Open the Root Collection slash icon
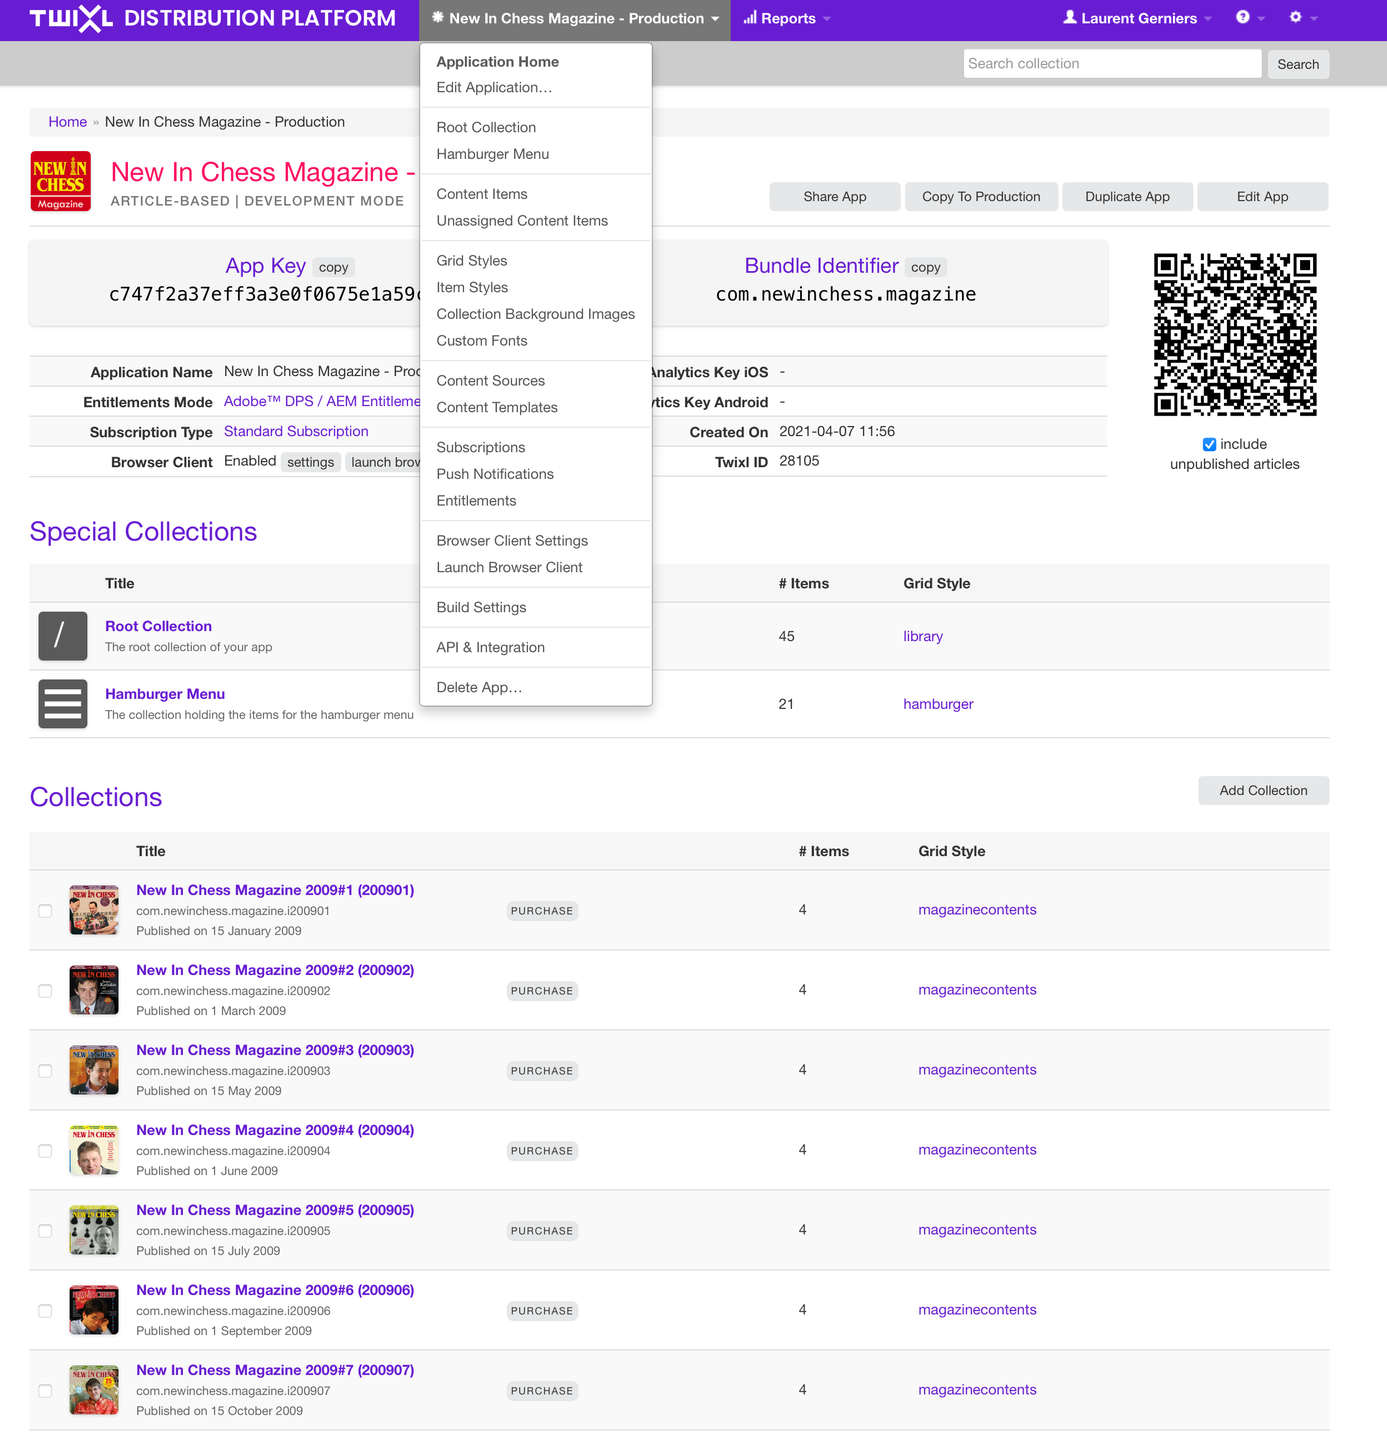Viewport: 1387px width, 1440px height. (63, 636)
